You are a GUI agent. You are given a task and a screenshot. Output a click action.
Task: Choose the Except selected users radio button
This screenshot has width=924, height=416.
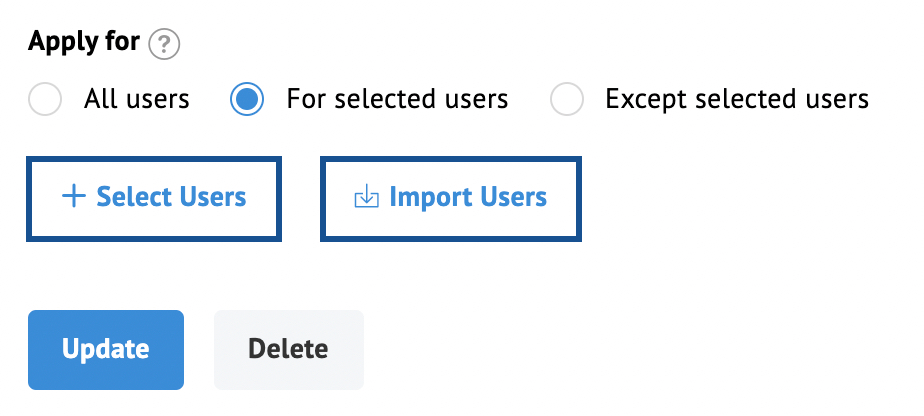coord(567,99)
